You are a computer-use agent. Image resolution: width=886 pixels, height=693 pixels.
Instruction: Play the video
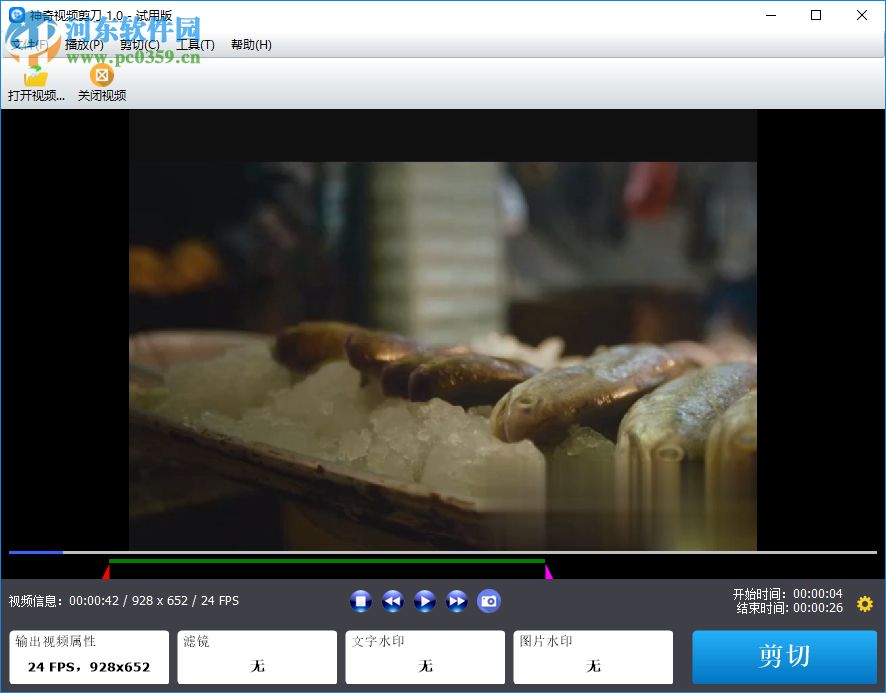425,601
